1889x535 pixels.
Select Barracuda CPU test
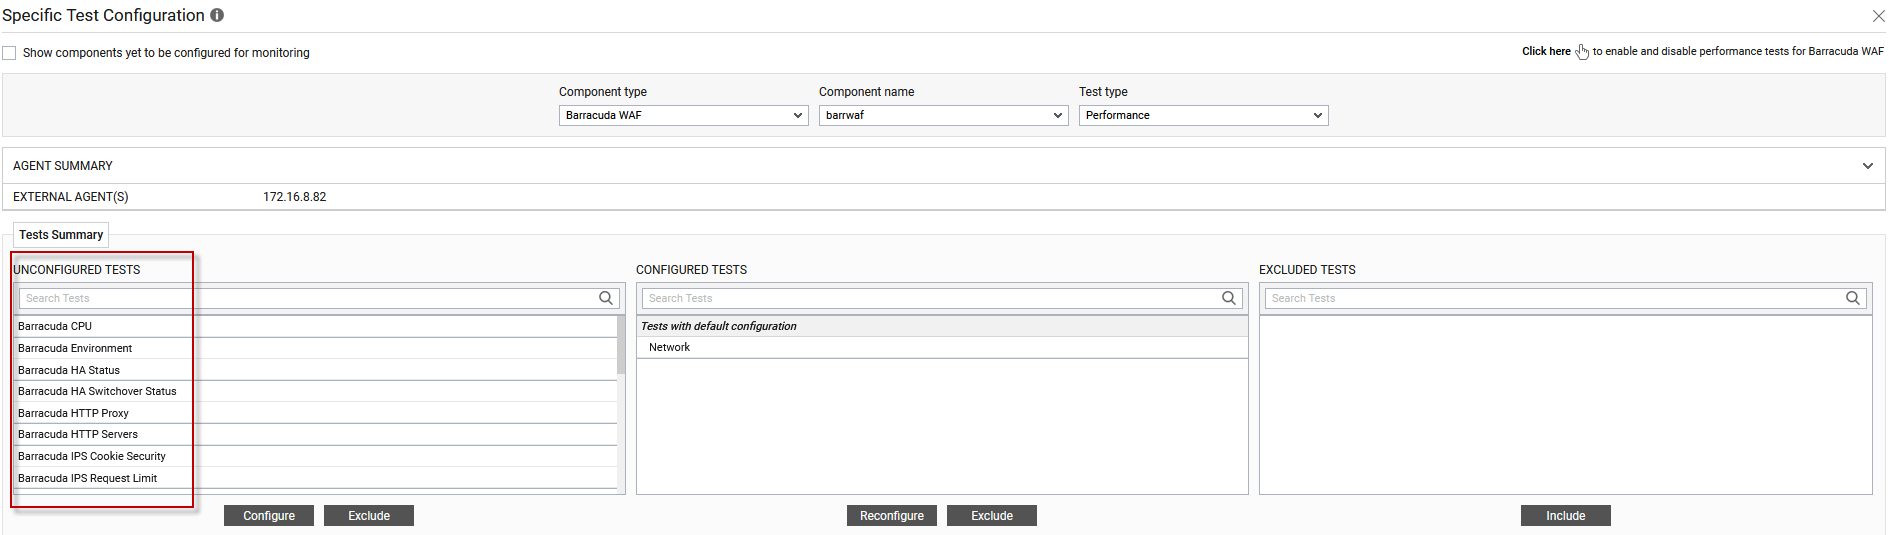(x=55, y=327)
